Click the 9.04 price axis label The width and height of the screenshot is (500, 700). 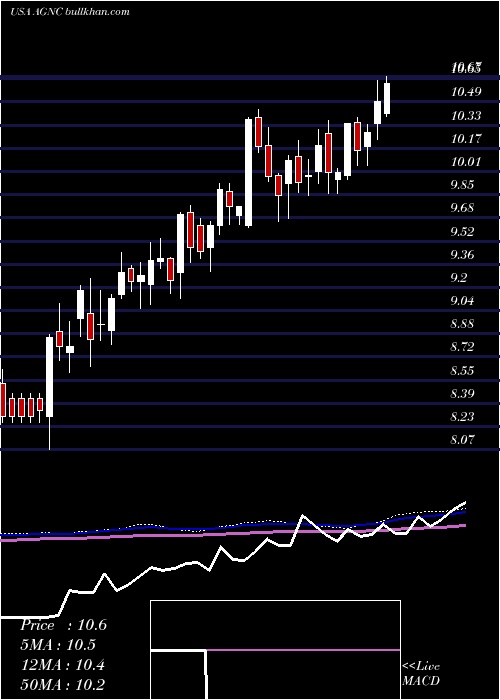[462, 300]
